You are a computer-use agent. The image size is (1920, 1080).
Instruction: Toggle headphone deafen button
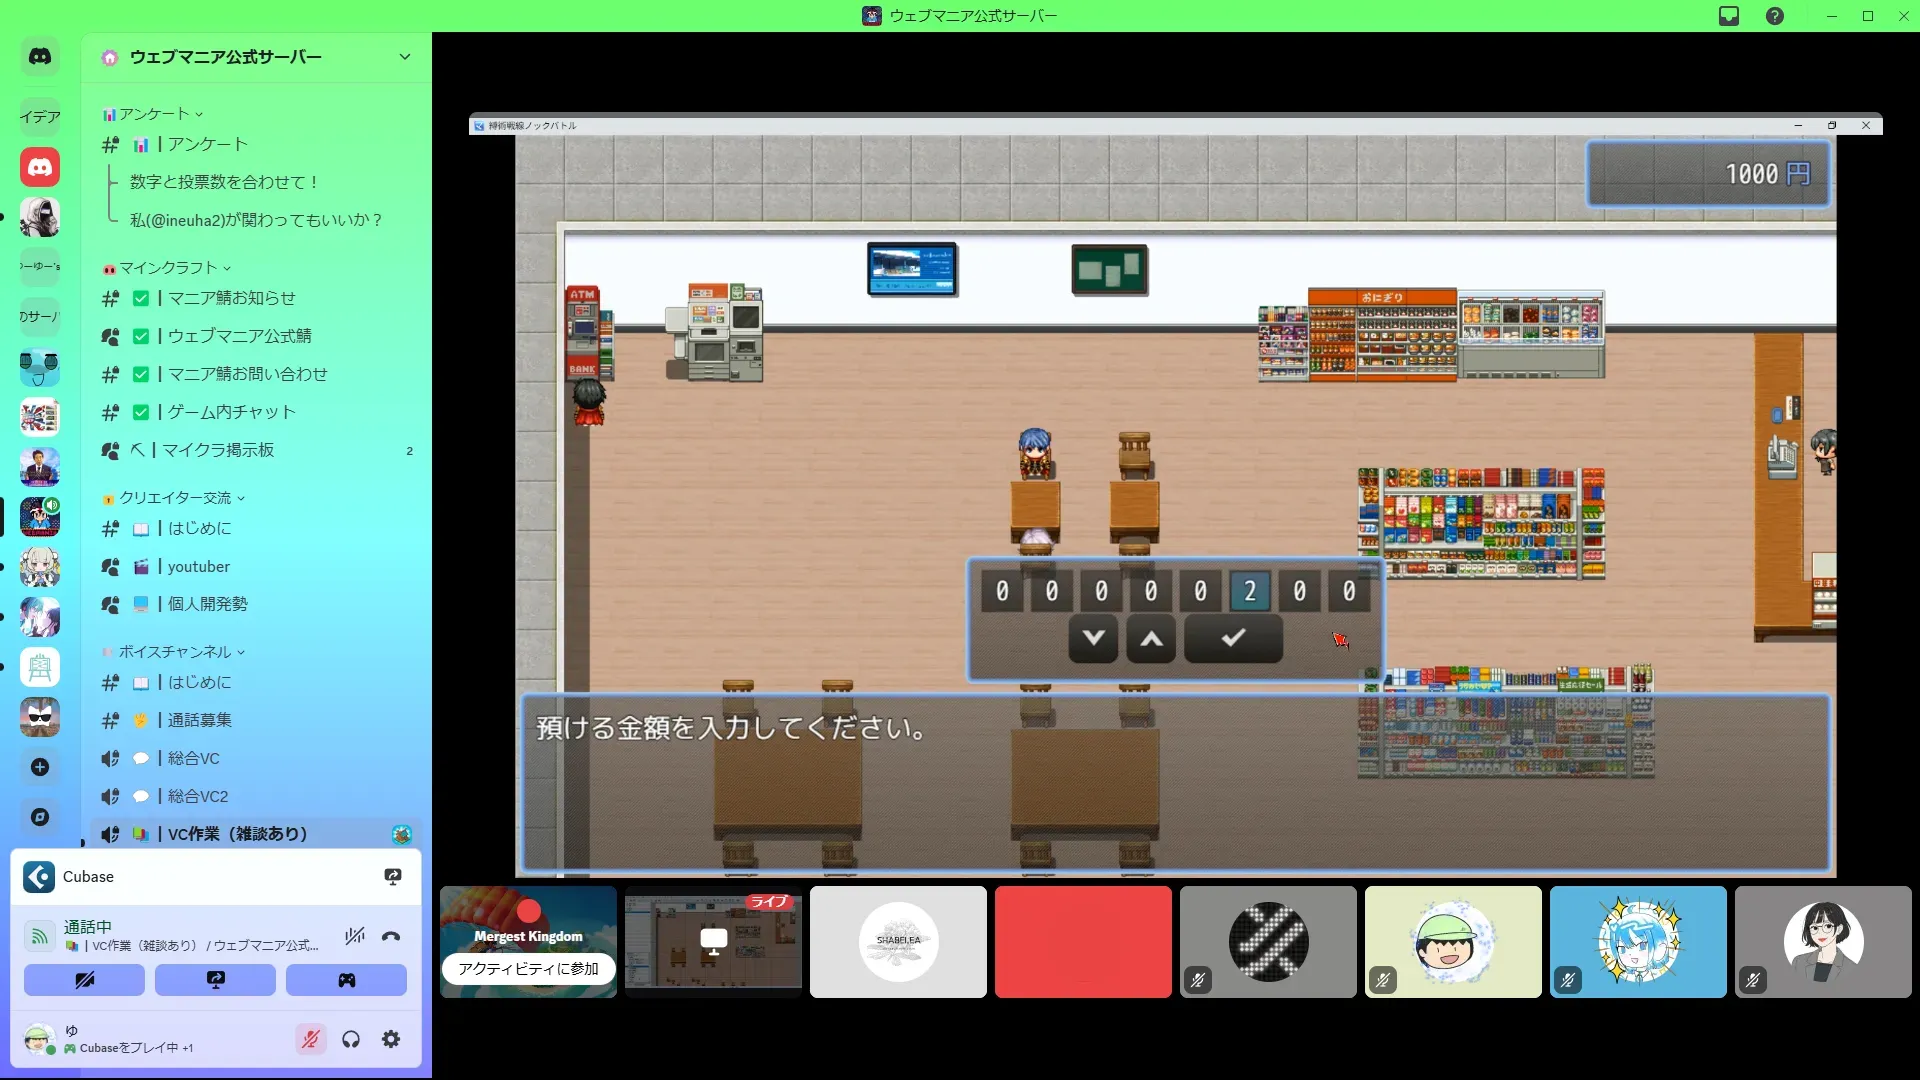pos(351,1039)
